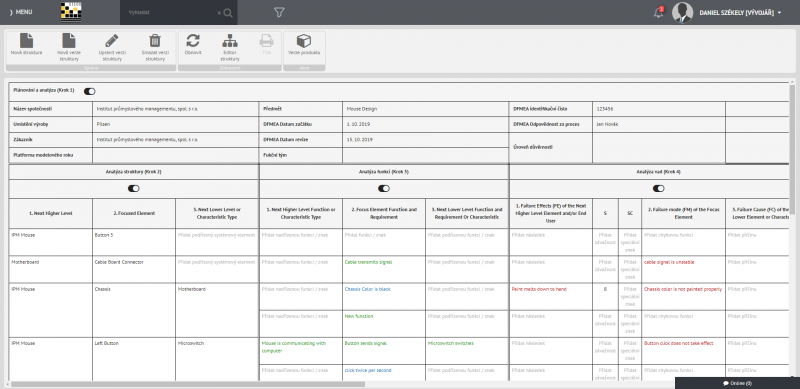Open 'Cable transmits signal' function
This screenshot has height=389, width=800.
[368, 262]
